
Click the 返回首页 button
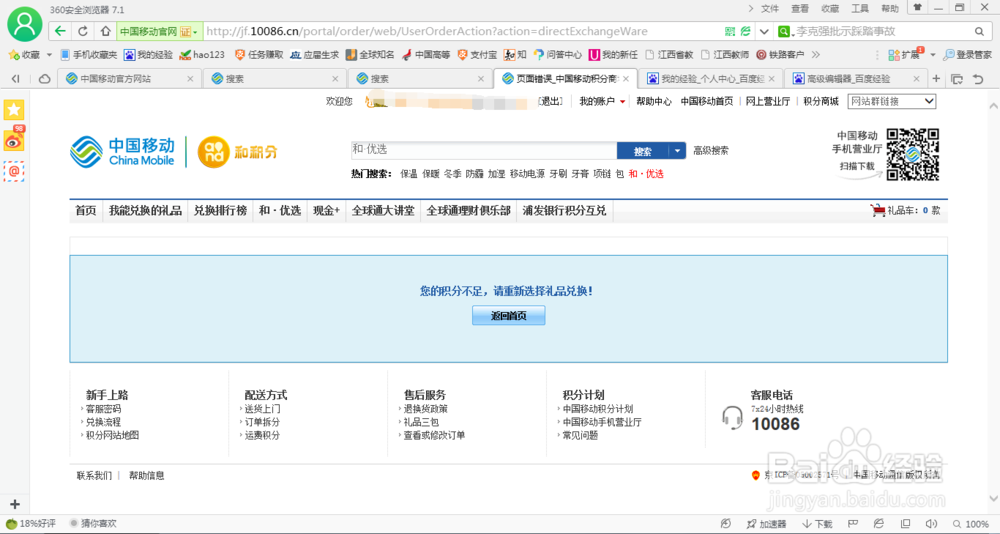(508, 315)
